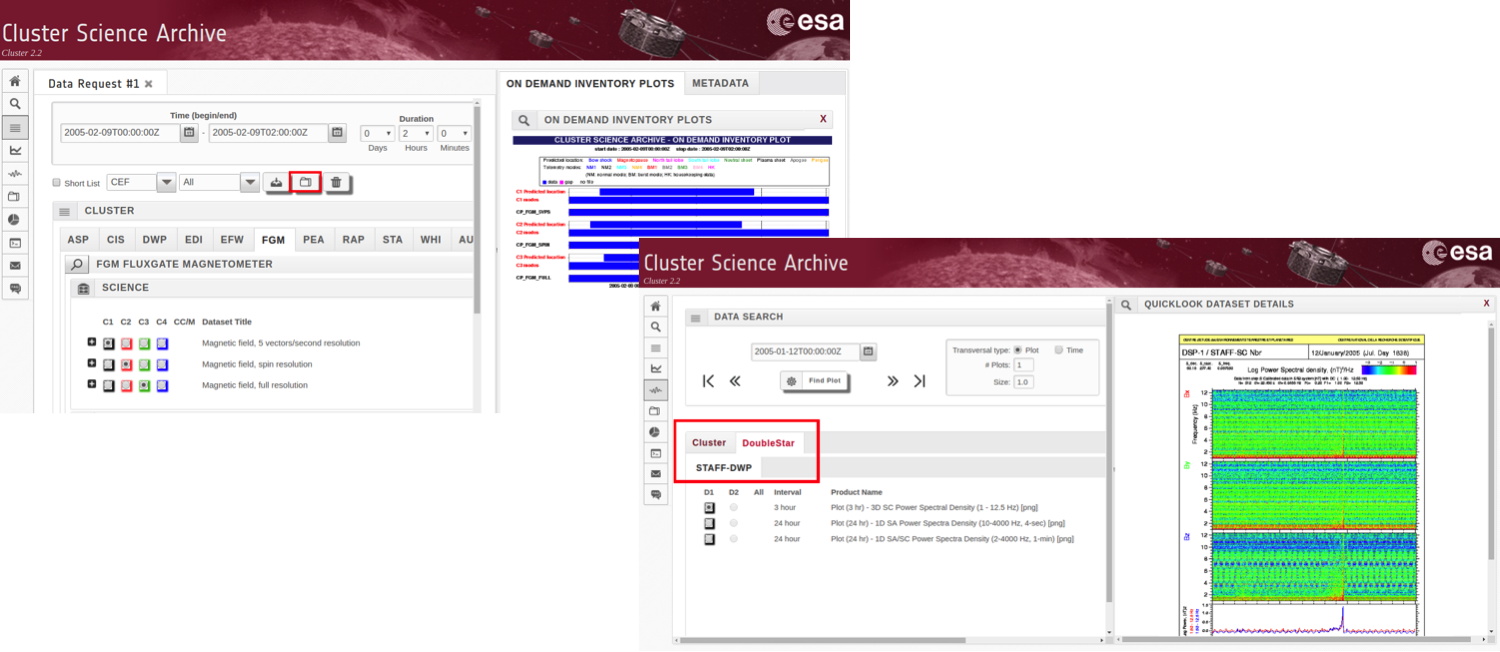Select the STAFF-DWP tab
The width and height of the screenshot is (1500, 652).
click(x=724, y=467)
